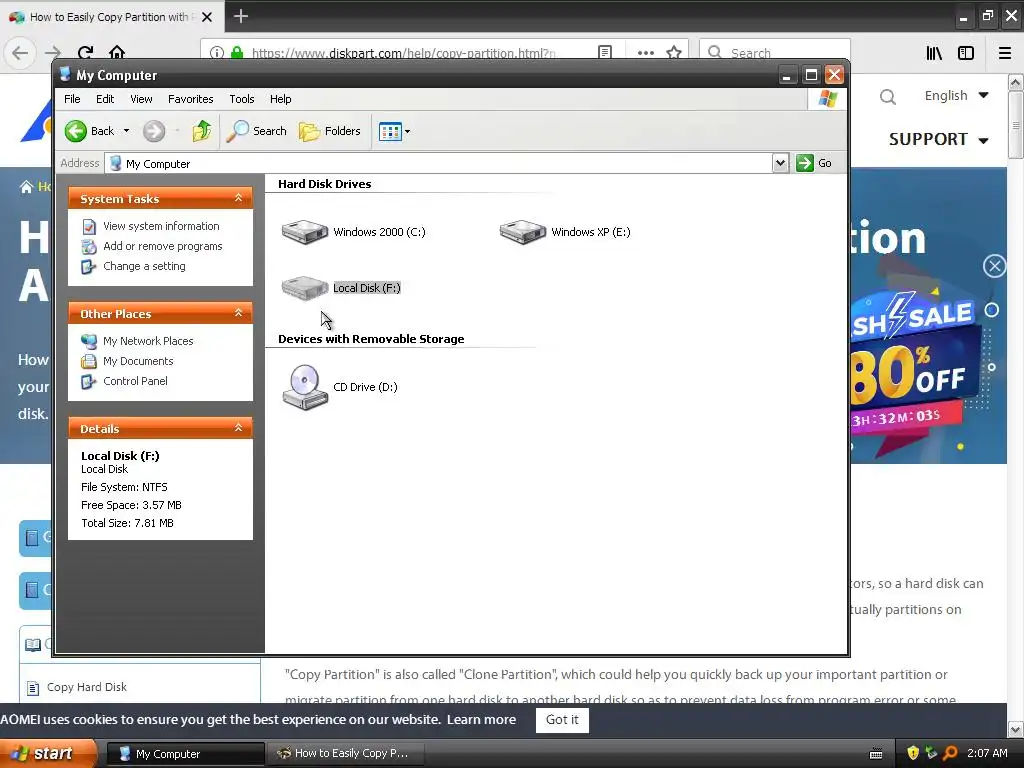Open a new browser tab
1024x768 pixels.
pos(240,16)
